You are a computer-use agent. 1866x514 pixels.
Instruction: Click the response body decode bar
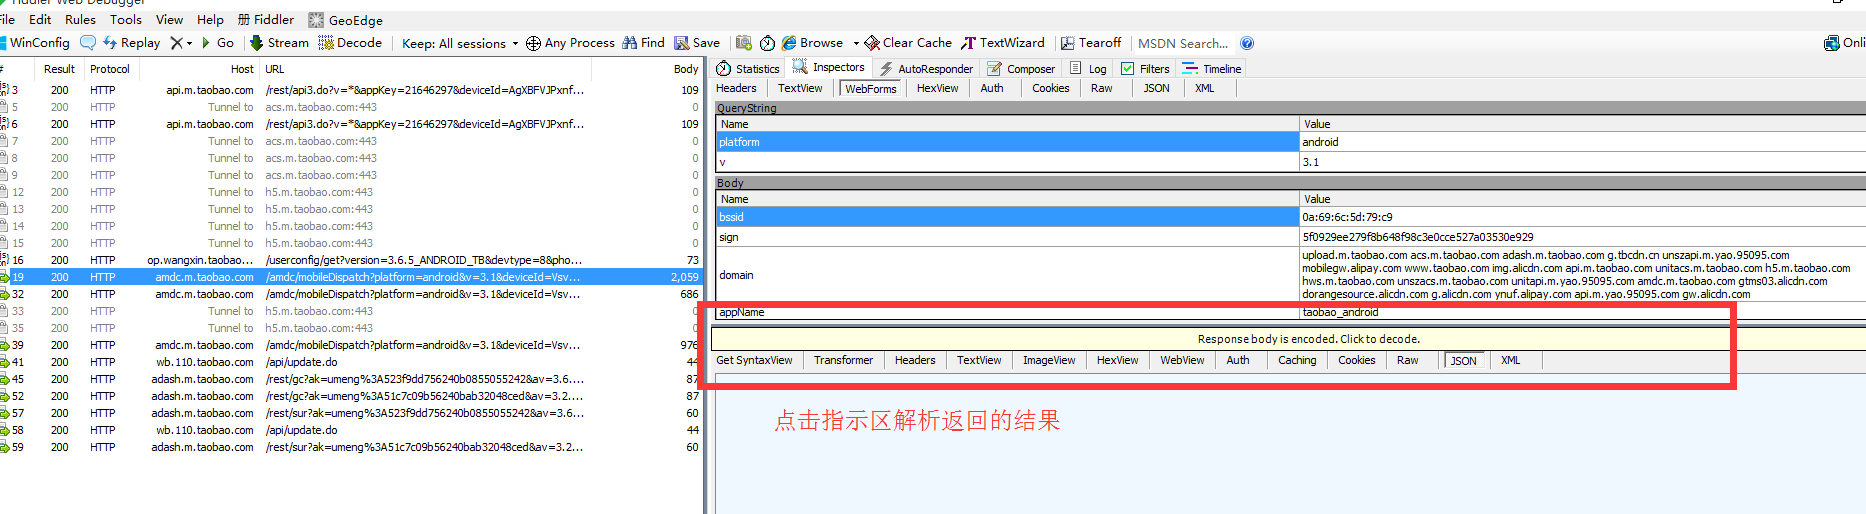coord(1288,339)
